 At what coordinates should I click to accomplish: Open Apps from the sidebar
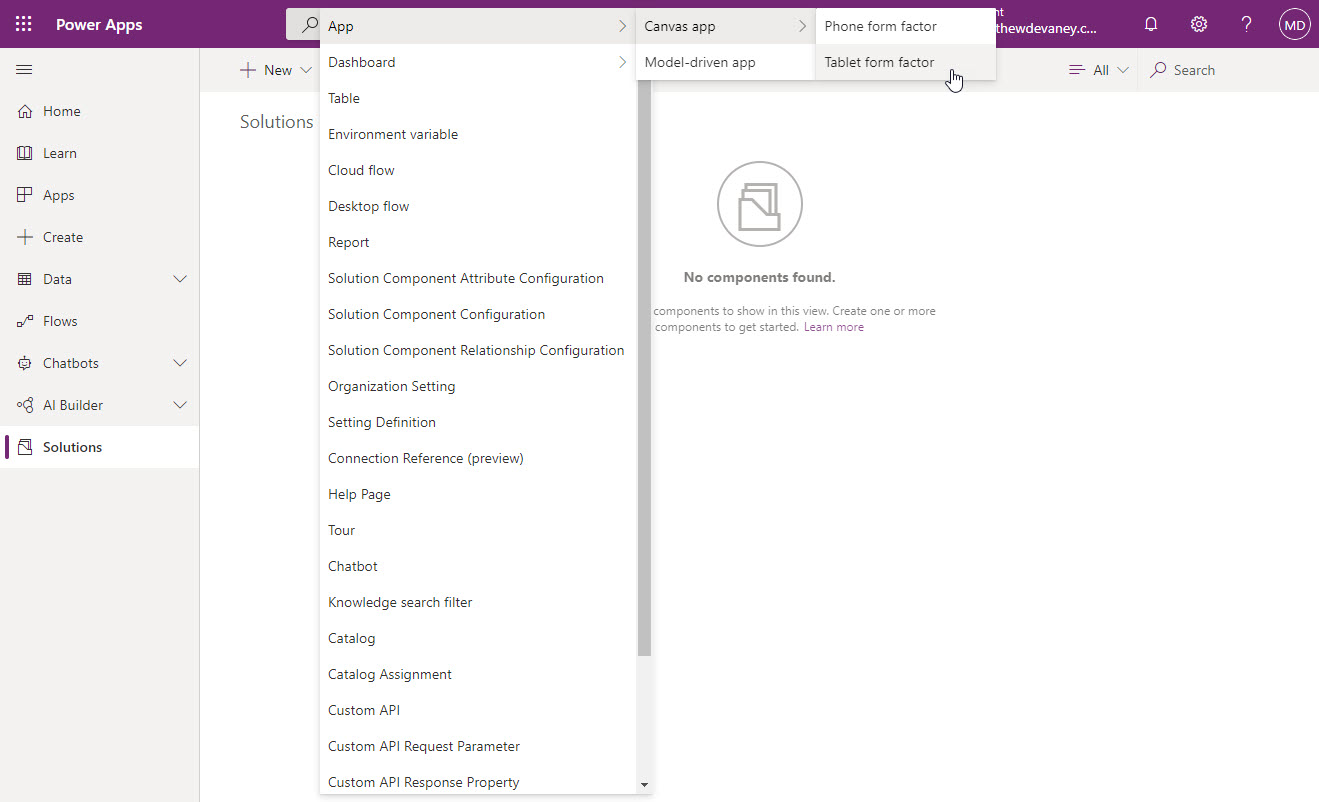57,194
